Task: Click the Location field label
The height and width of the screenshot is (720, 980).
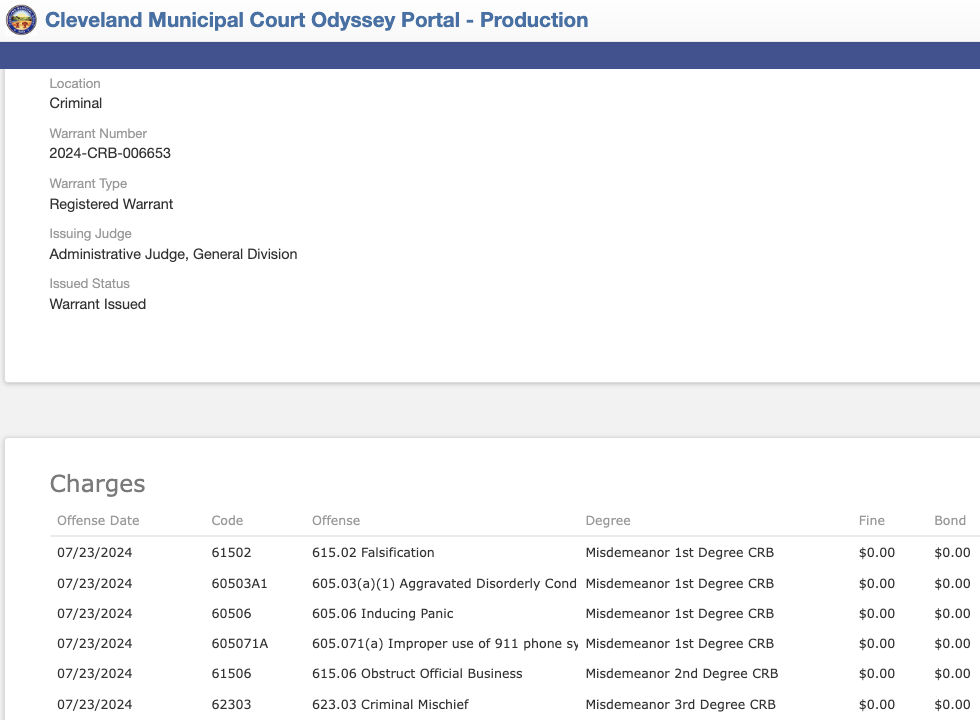Action: coord(75,83)
